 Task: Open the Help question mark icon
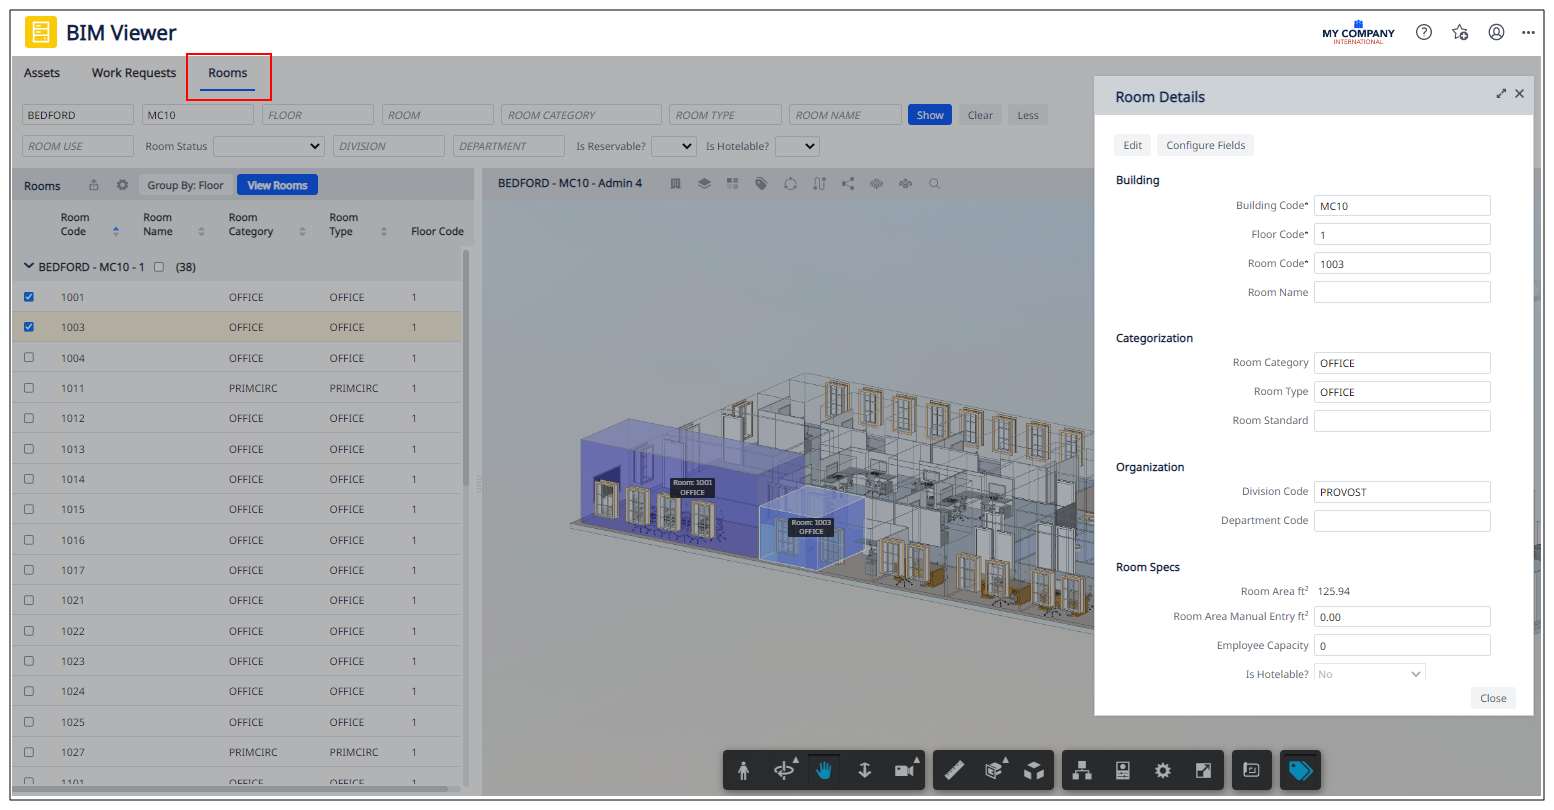tap(1424, 32)
